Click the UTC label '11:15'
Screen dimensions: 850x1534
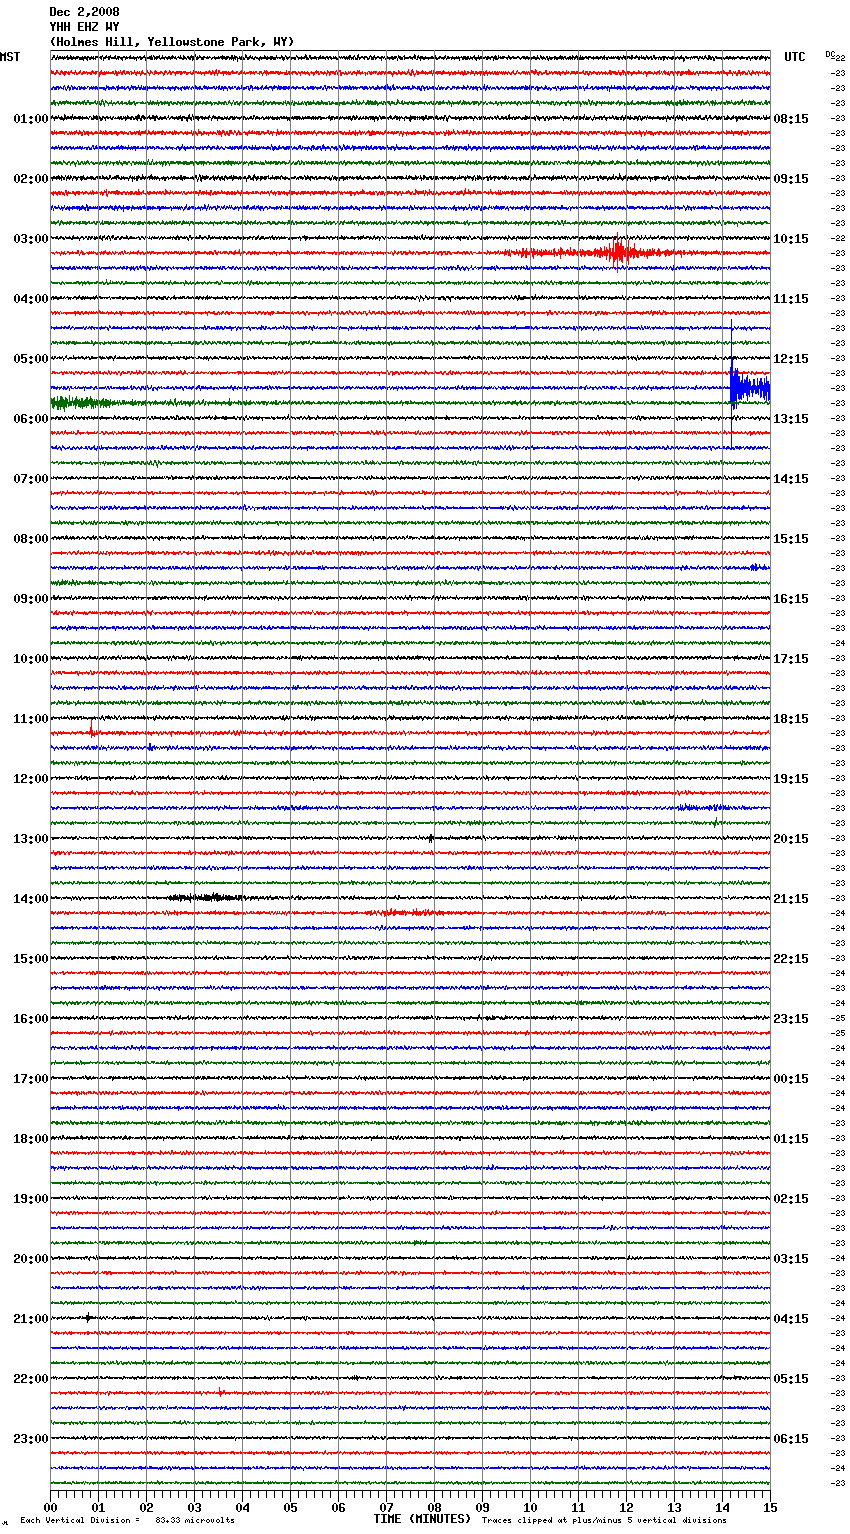[x=791, y=299]
